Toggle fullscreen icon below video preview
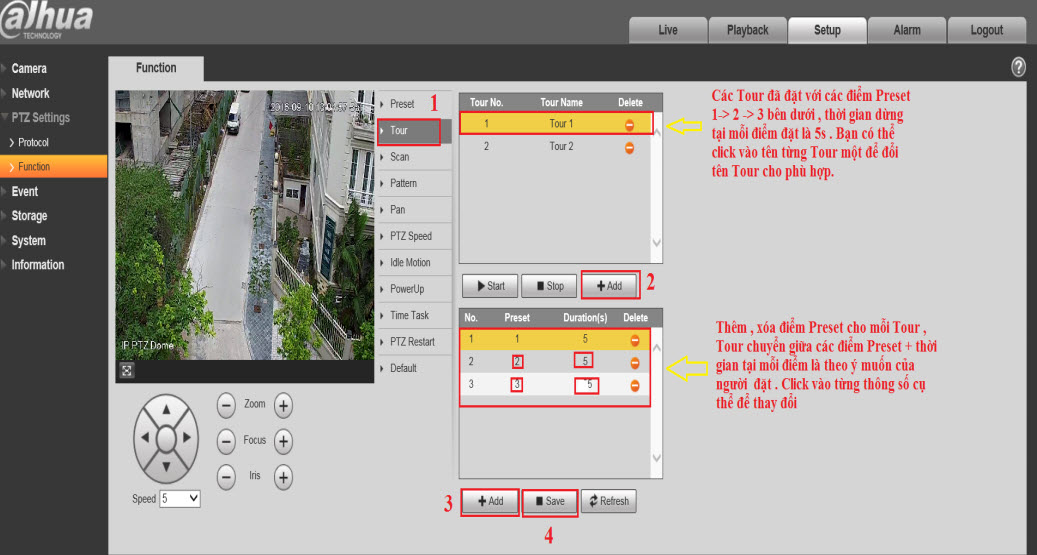1037x555 pixels. tap(127, 370)
